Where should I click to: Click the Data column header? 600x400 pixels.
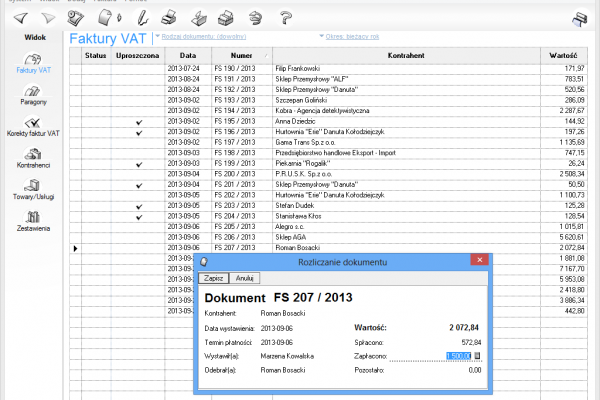pos(187,55)
